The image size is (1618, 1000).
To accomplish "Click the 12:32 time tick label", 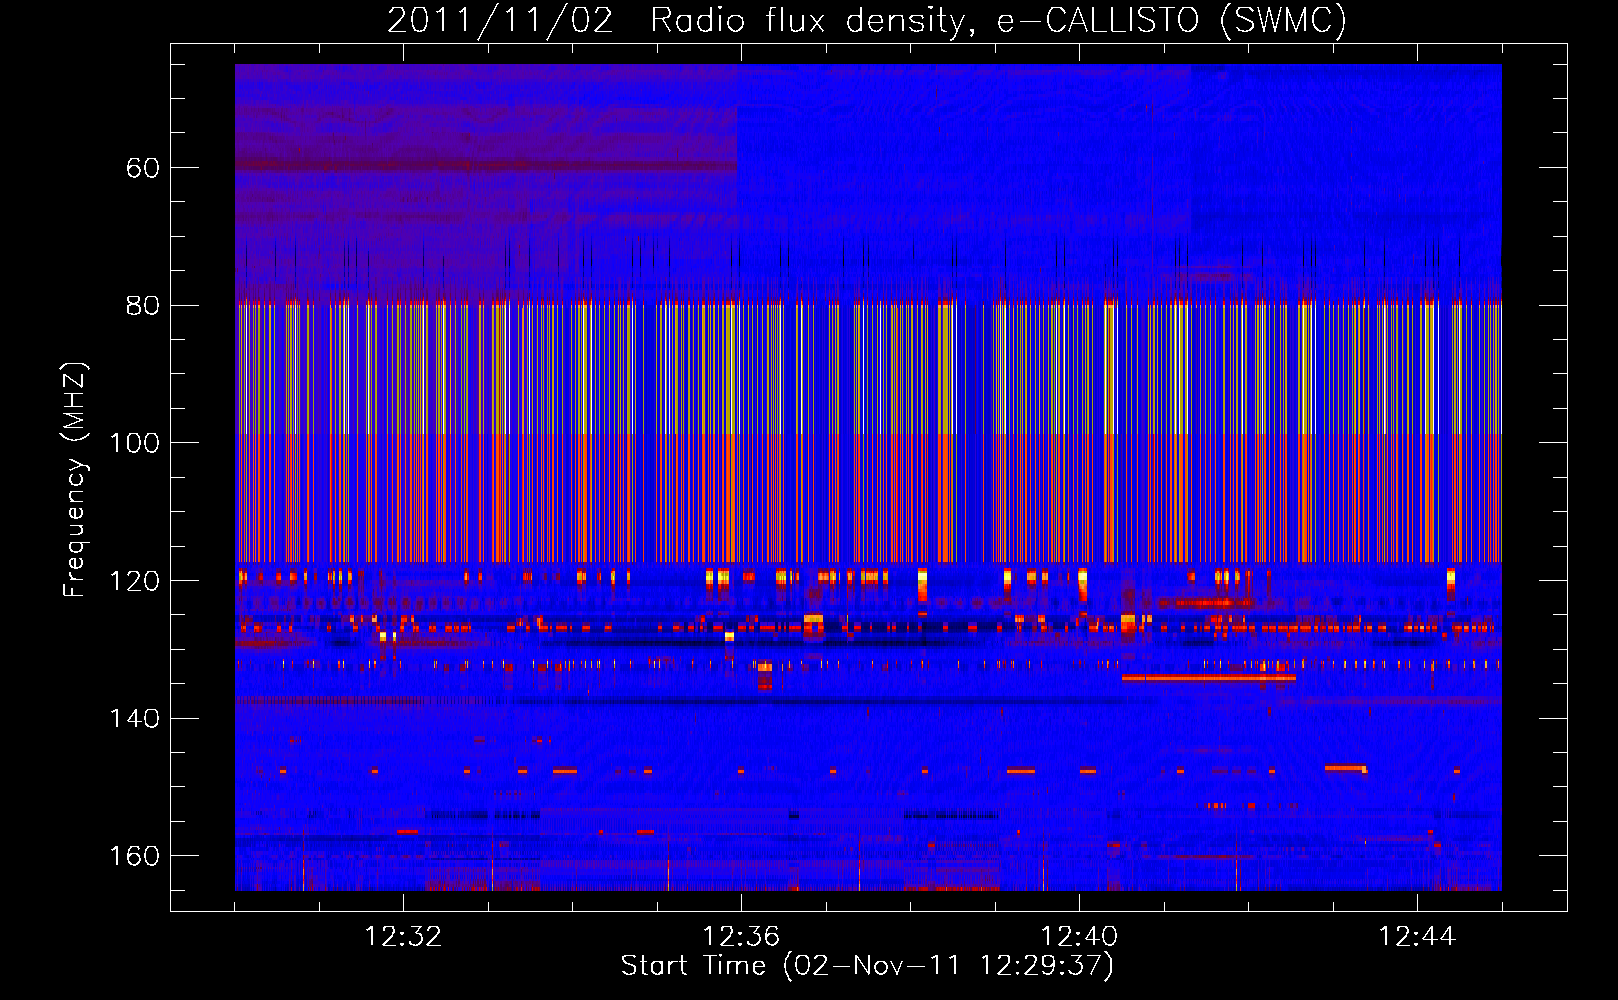I will coord(403,936).
